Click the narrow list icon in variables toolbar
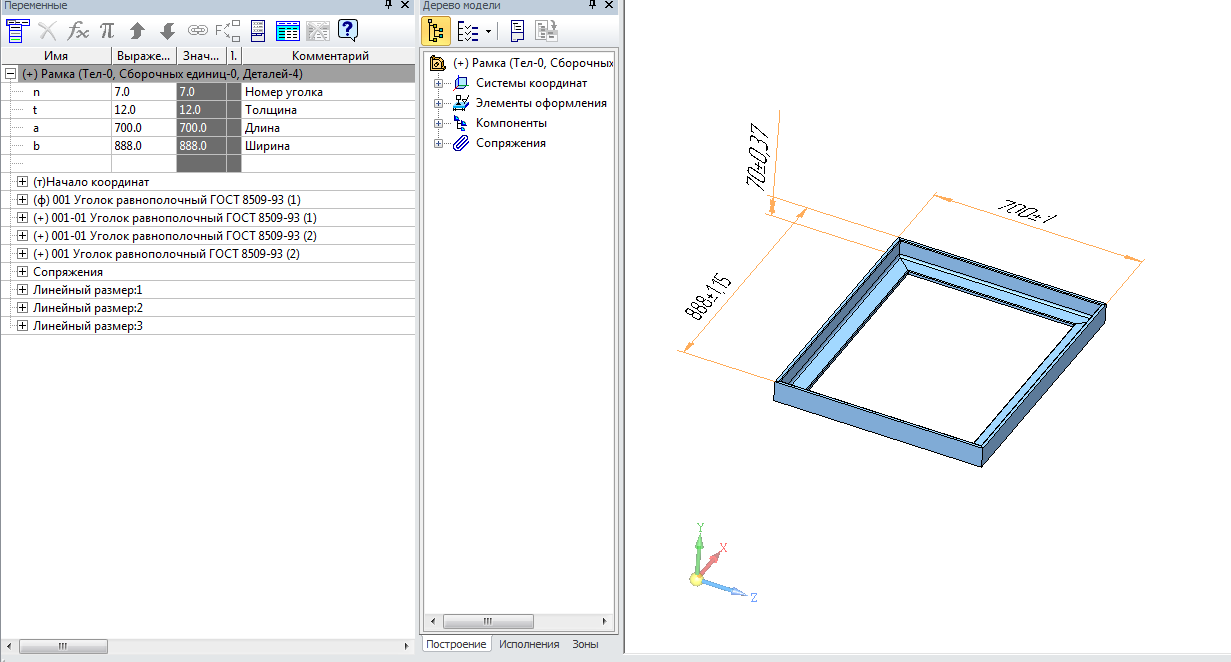Screen dimensions: 1231x662 coord(258,30)
